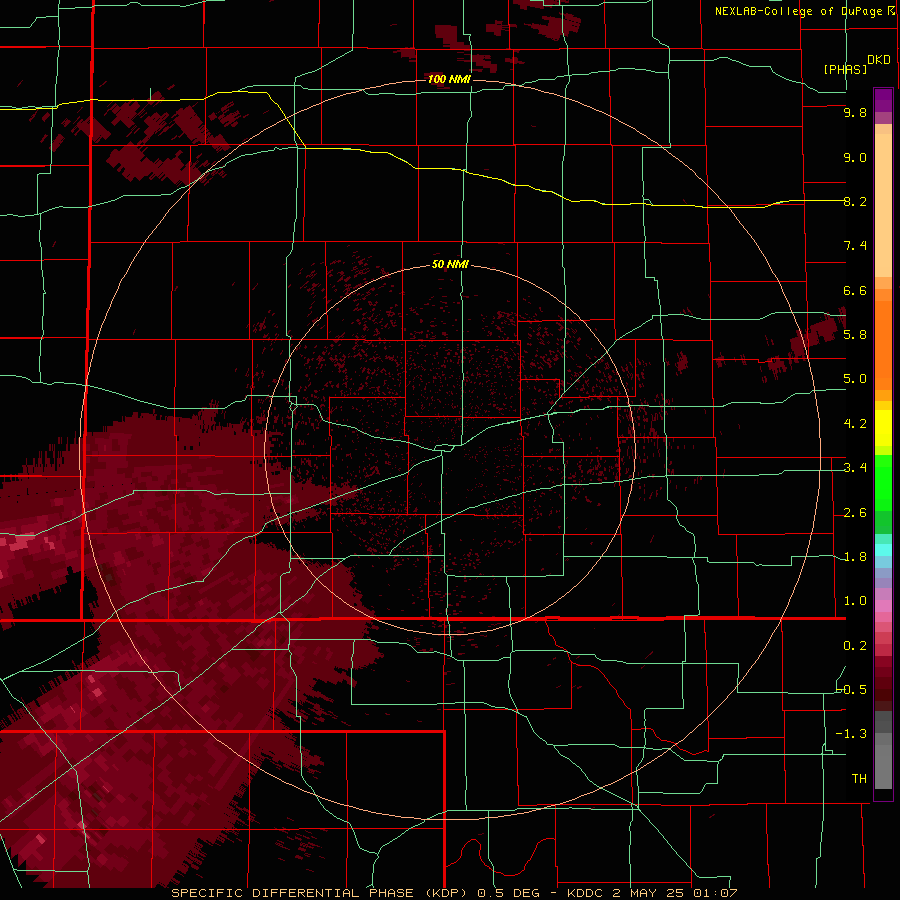Click the 9.8 value on the scale
The width and height of the screenshot is (900, 900).
coord(855,113)
